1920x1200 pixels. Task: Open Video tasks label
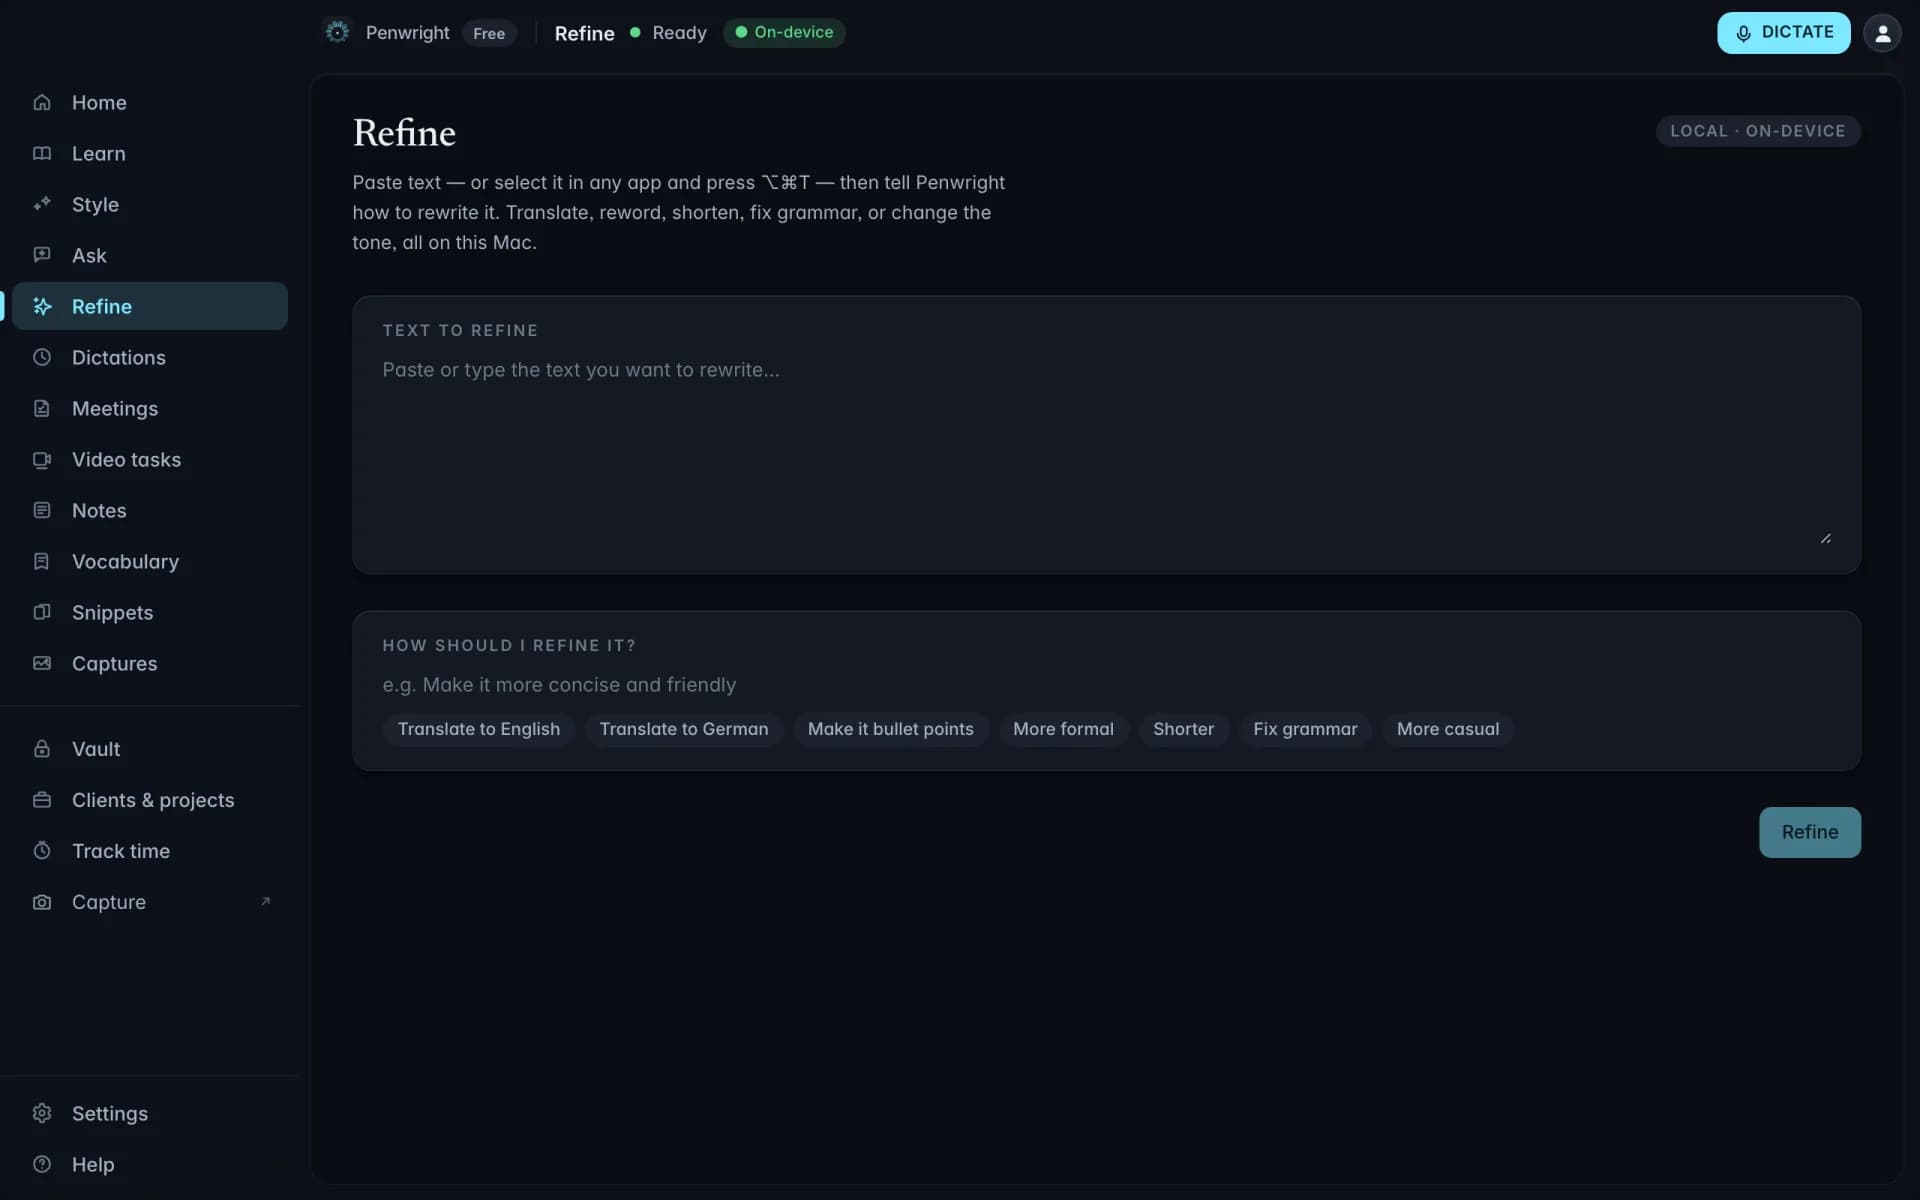pos(126,459)
